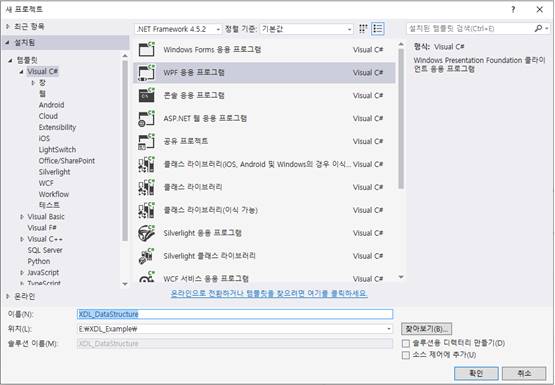Click the shared project (공유 프로젝트) icon

pyautogui.click(x=146, y=142)
